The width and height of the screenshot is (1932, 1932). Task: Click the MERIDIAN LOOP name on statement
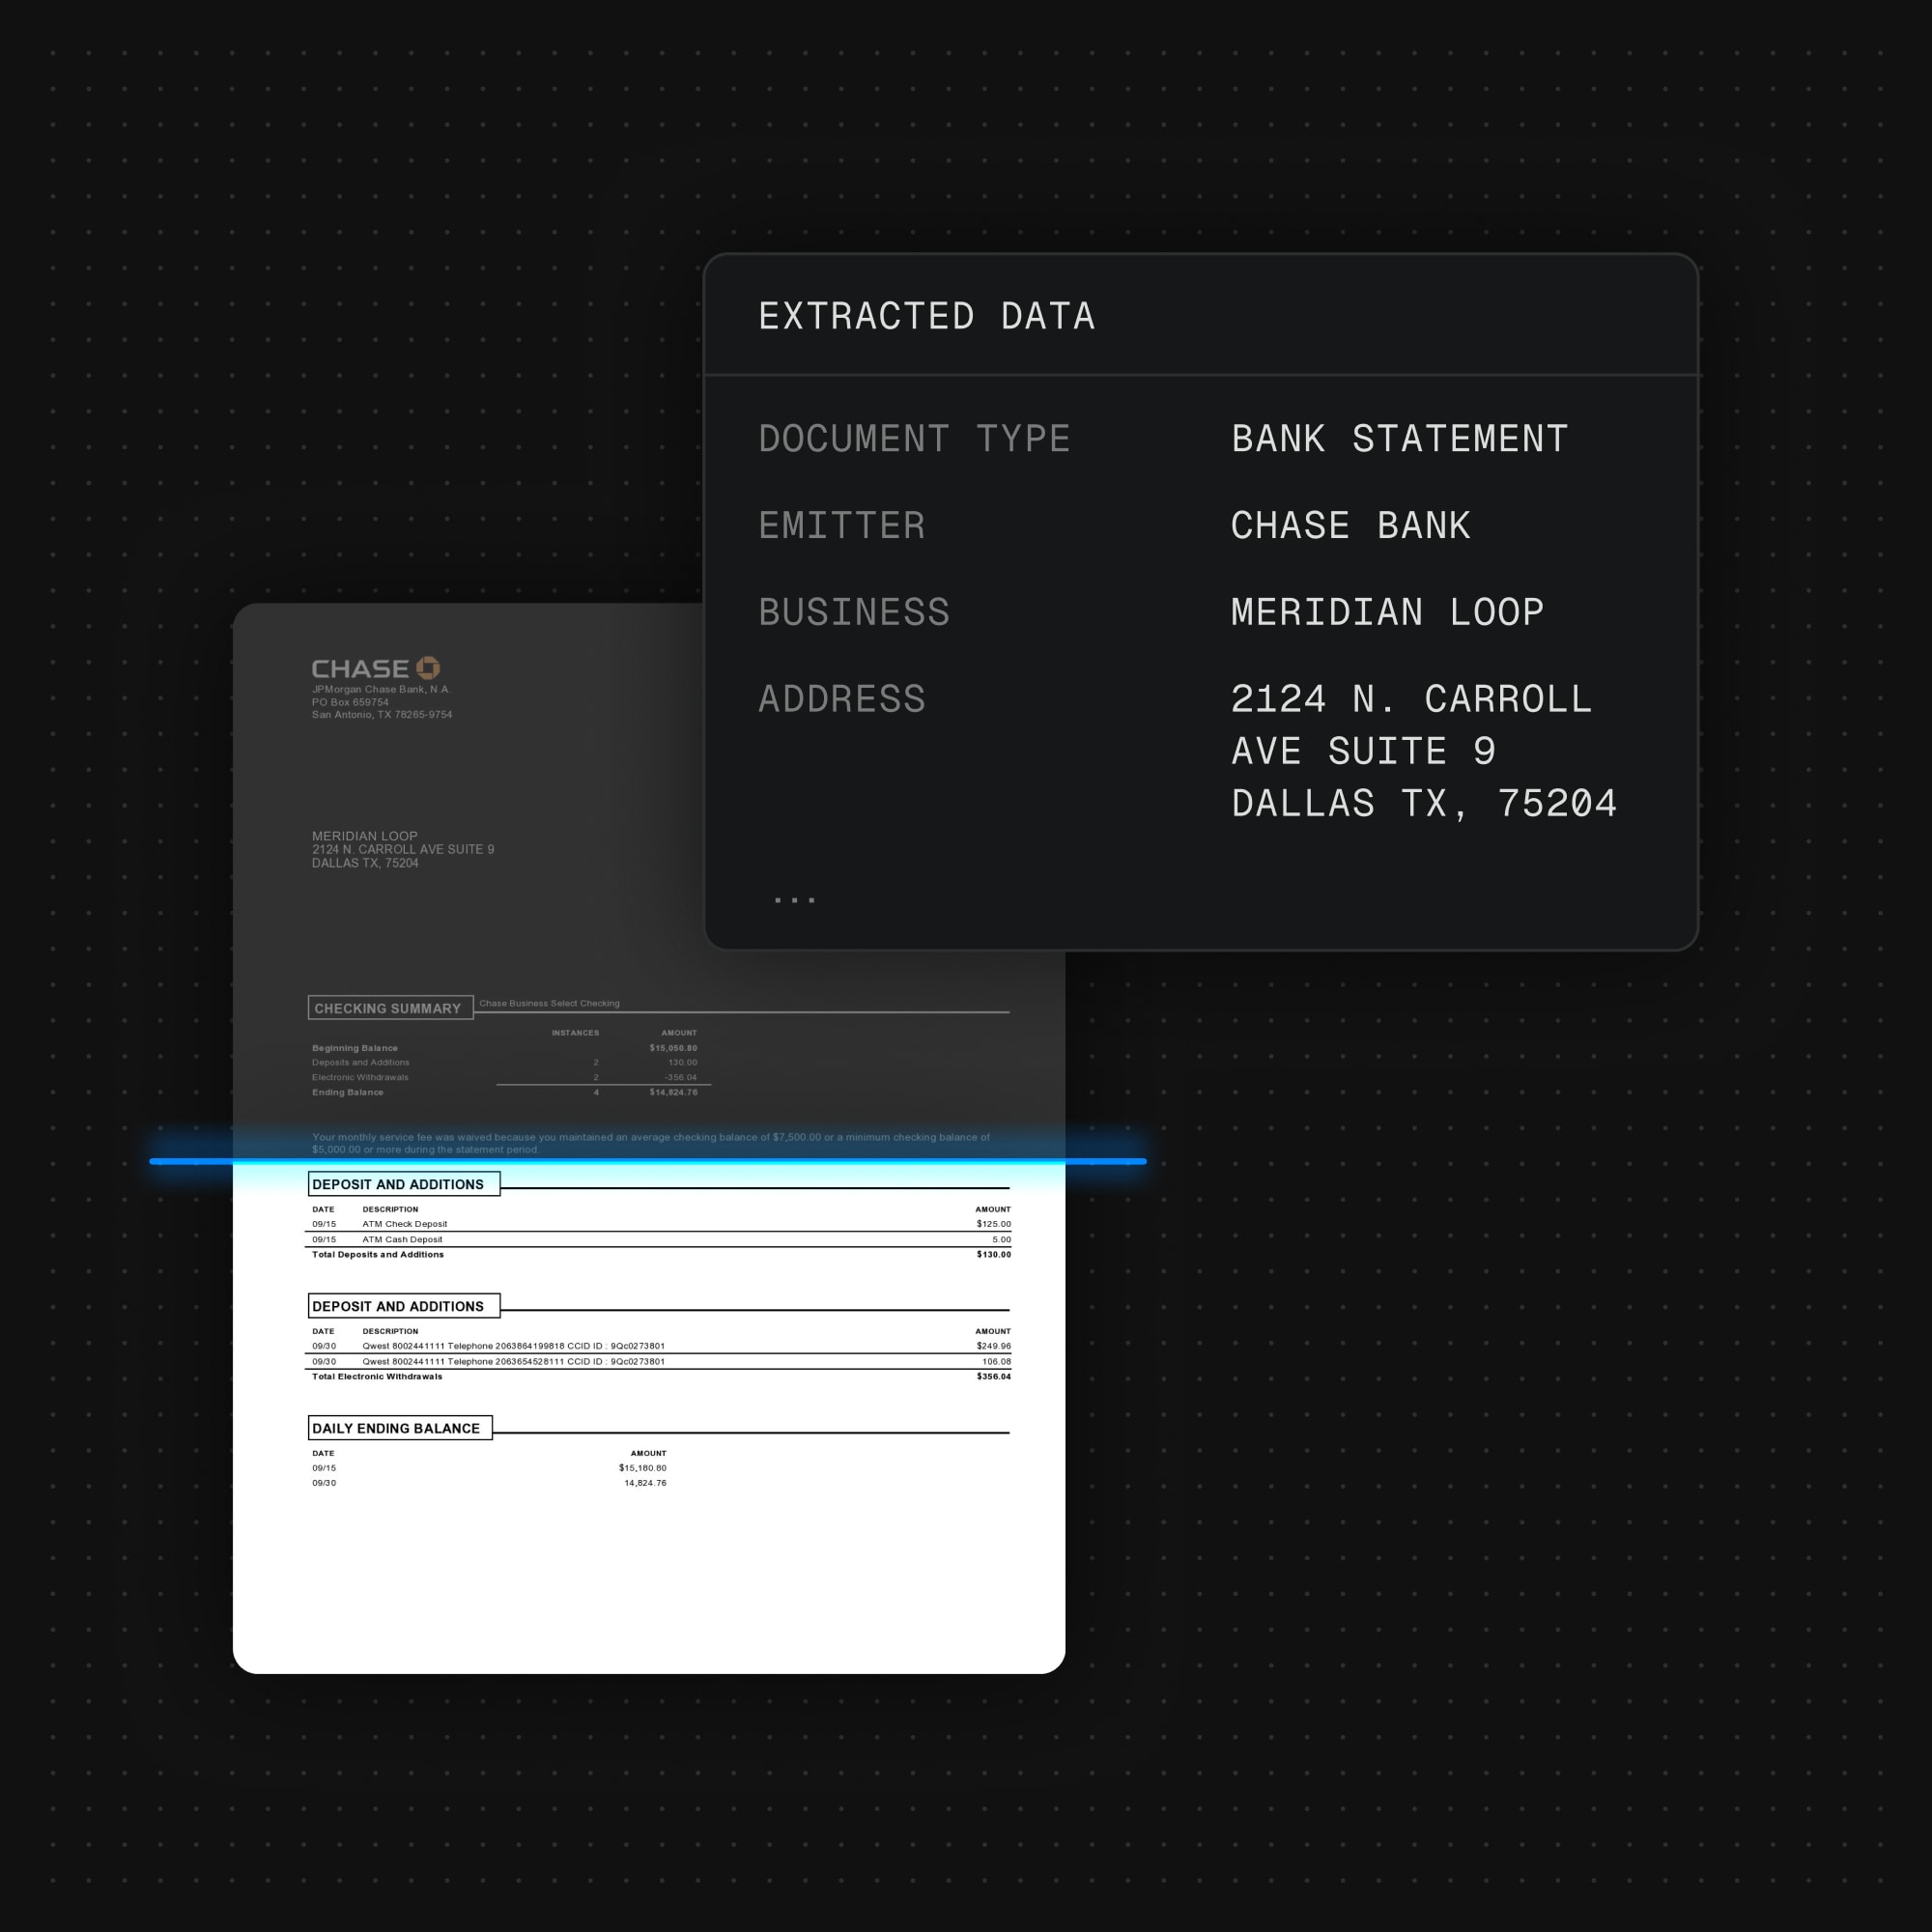click(364, 836)
